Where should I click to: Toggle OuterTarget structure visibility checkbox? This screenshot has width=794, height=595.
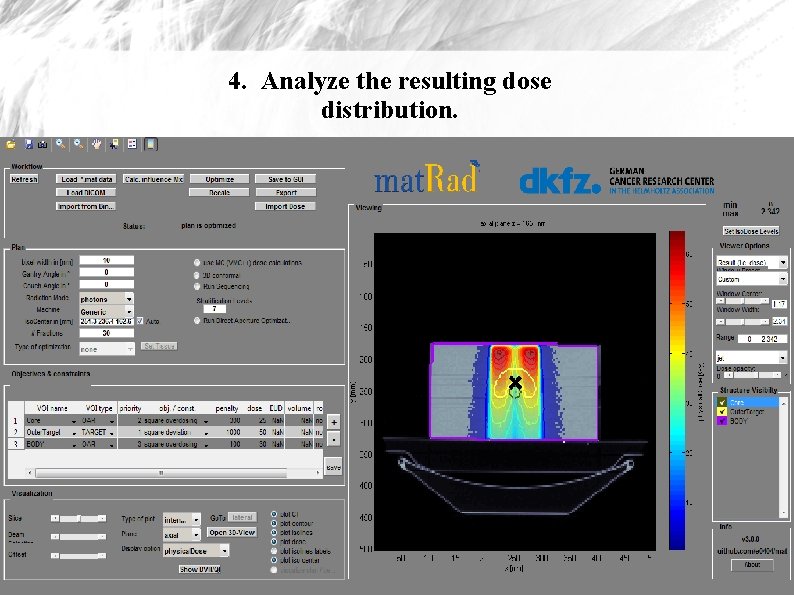pyautogui.click(x=722, y=412)
